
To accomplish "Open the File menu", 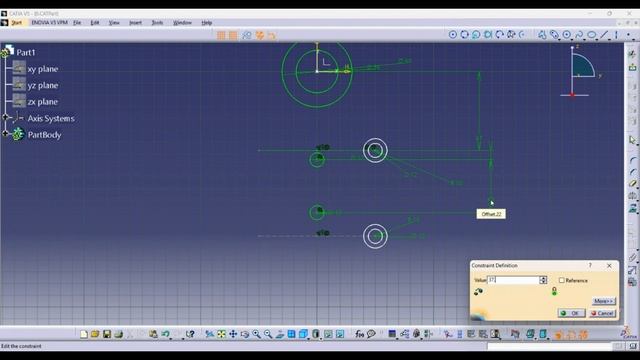I will (77, 22).
